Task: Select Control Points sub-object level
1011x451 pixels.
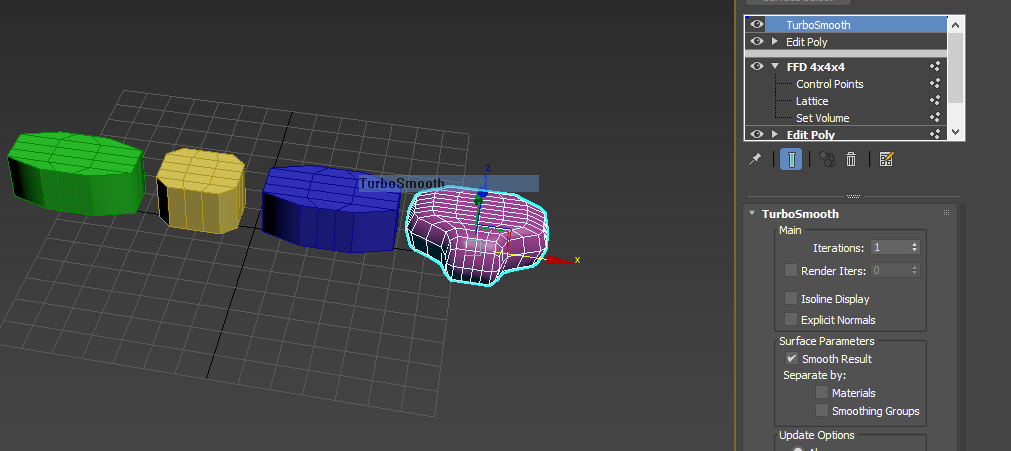Action: coord(830,84)
